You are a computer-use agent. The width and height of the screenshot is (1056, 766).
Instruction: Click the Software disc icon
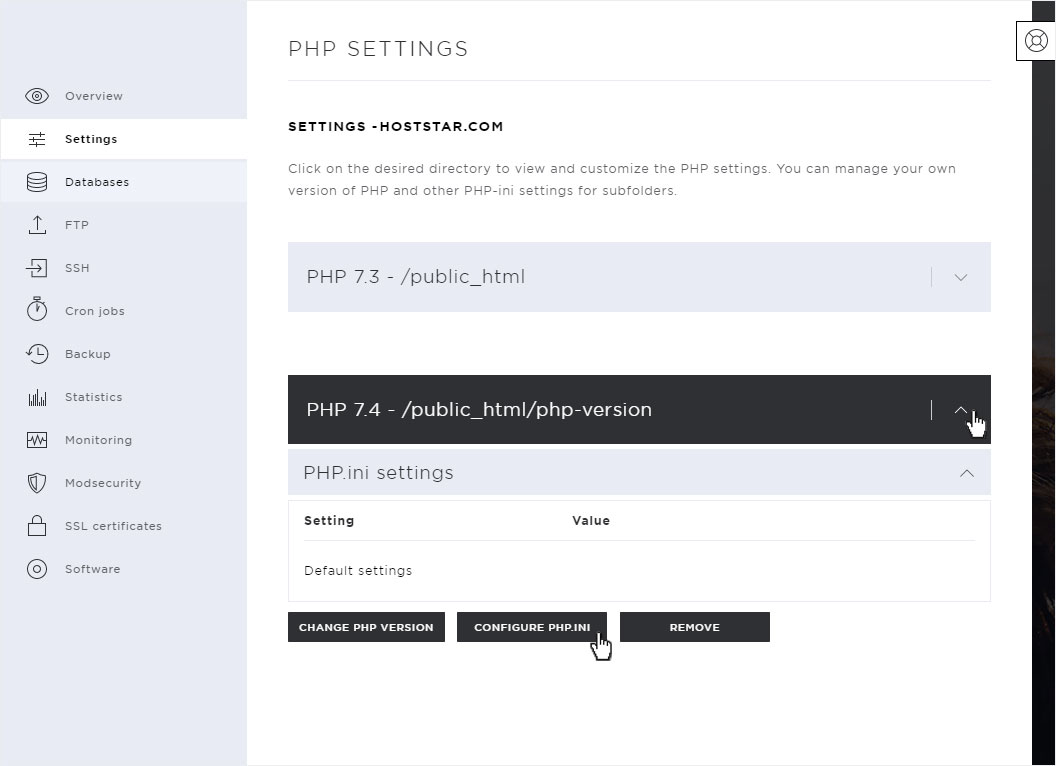coord(37,569)
